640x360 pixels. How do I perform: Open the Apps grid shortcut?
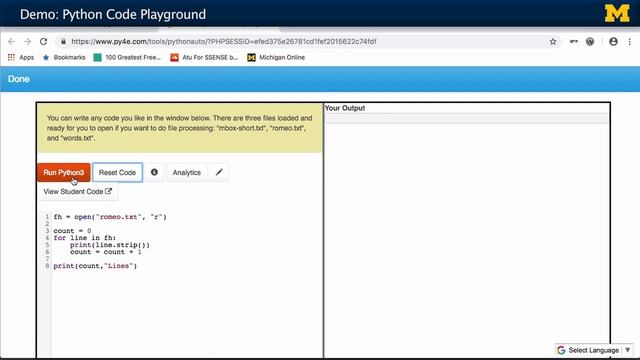coord(21,58)
